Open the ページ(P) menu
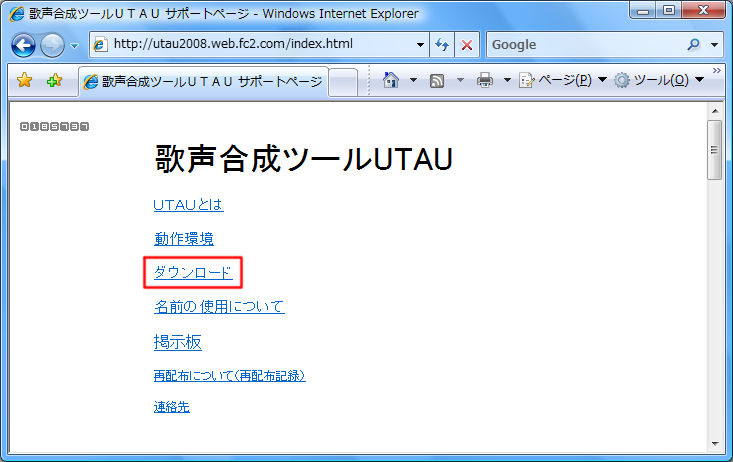The width and height of the screenshot is (733, 462). point(555,81)
